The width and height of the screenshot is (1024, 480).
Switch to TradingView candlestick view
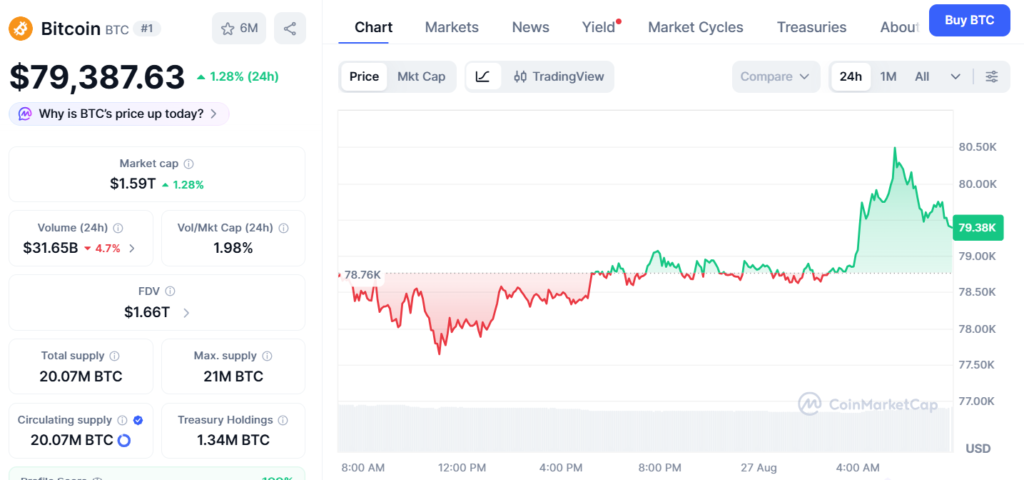pyautogui.click(x=559, y=76)
